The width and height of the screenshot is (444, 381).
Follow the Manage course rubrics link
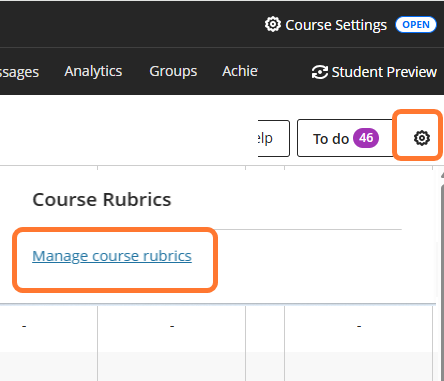click(x=112, y=256)
